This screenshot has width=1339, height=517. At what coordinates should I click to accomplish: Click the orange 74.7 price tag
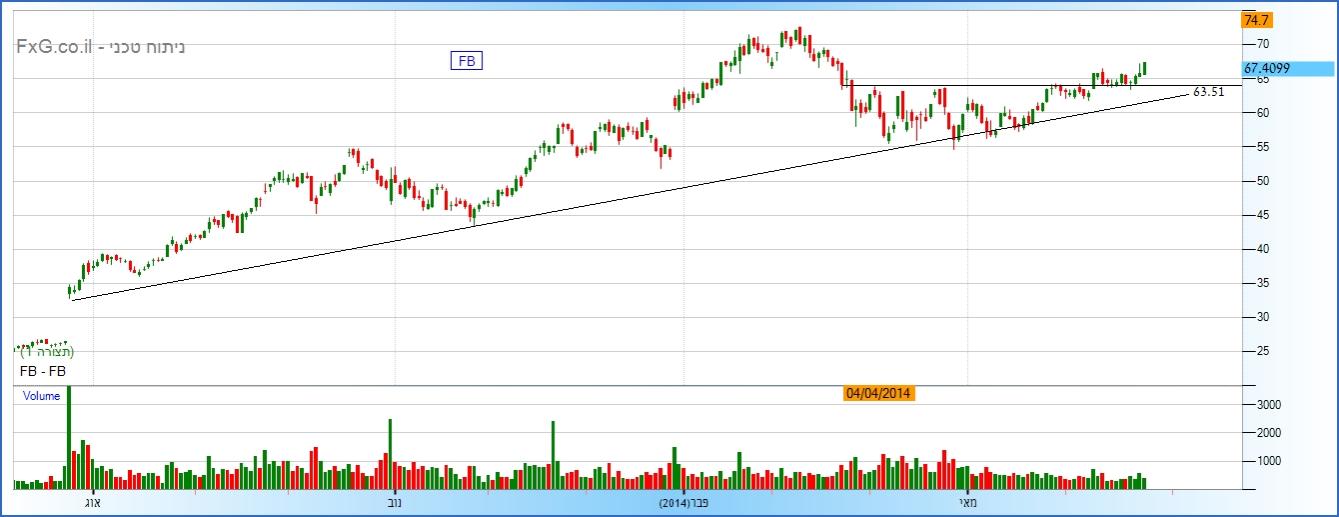pyautogui.click(x=1256, y=20)
